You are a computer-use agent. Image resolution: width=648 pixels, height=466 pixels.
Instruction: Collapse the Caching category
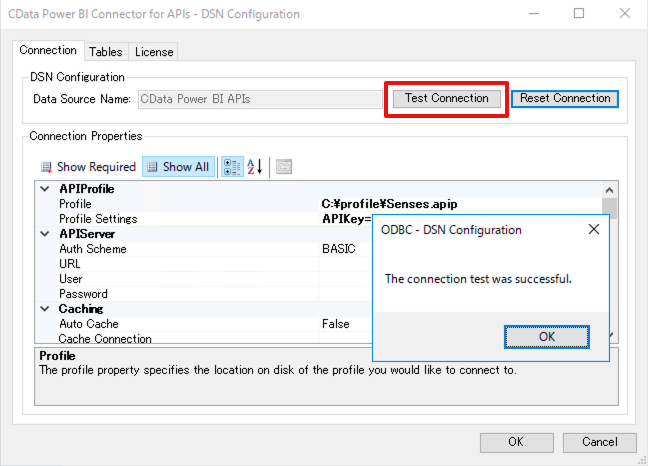(x=44, y=309)
